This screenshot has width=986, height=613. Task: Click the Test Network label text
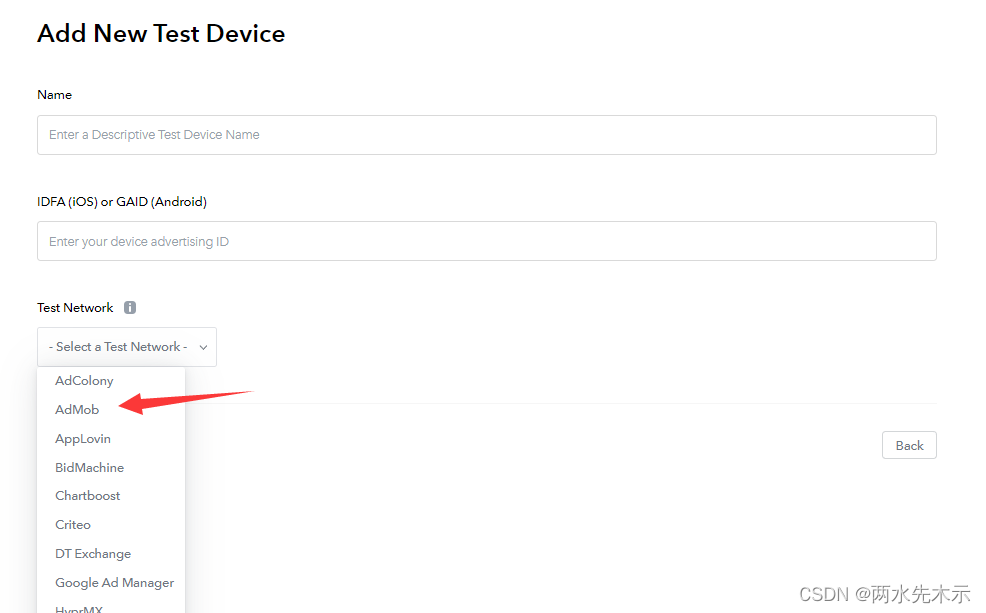click(75, 307)
